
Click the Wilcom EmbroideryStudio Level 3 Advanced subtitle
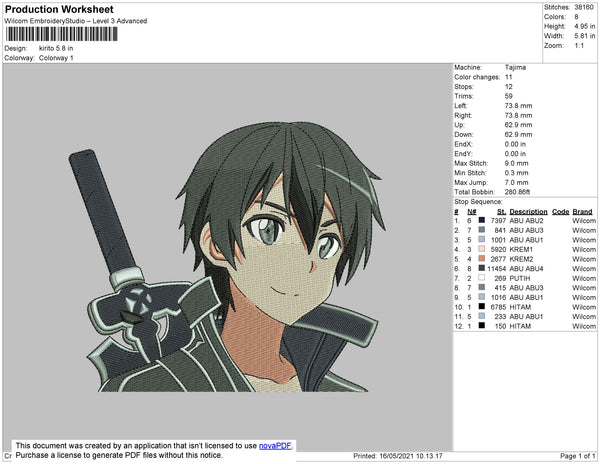pyautogui.click(x=76, y=21)
